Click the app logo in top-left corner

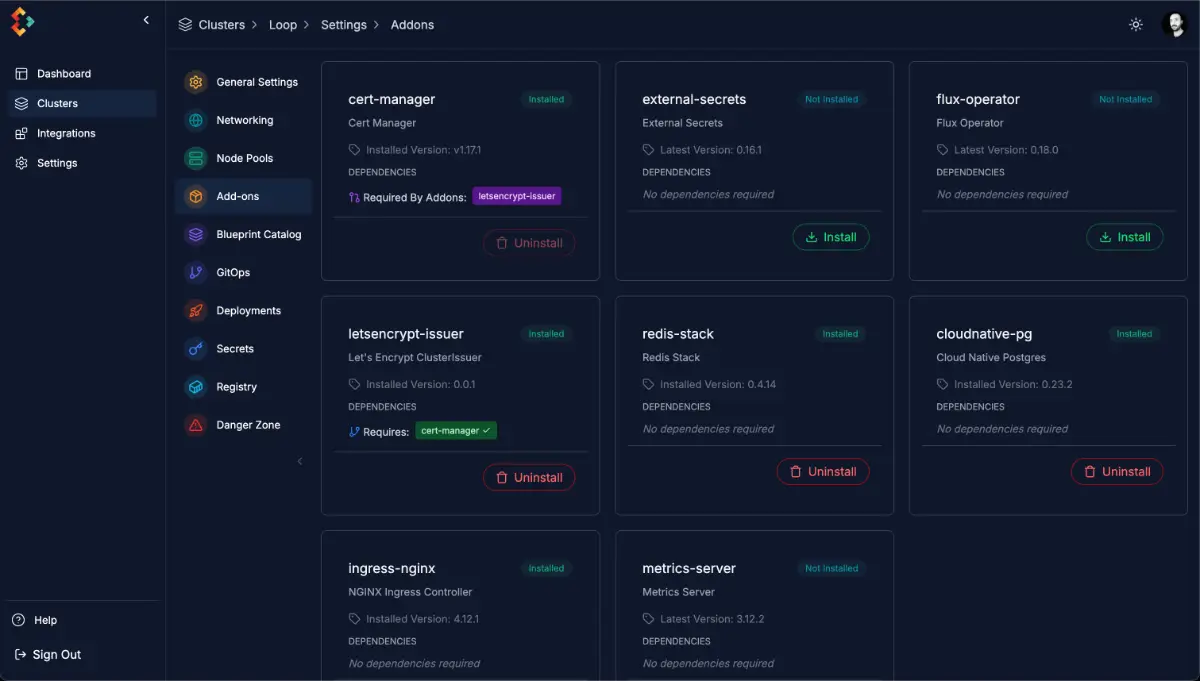[22, 22]
